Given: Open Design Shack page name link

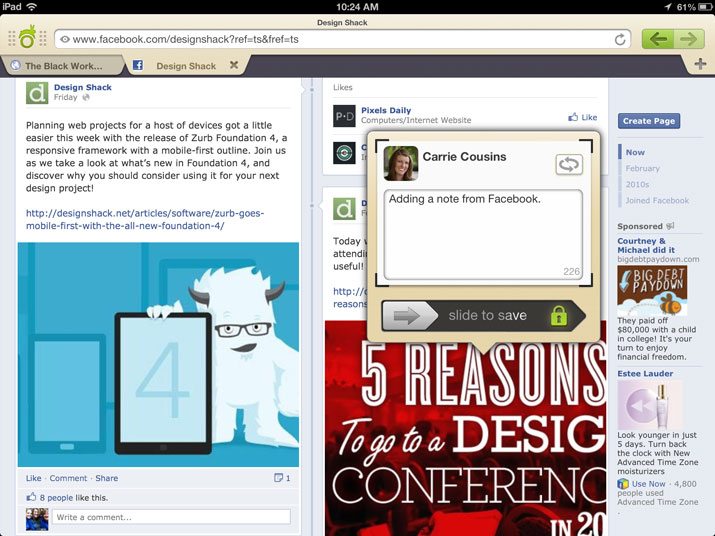Looking at the screenshot, I should point(83,87).
